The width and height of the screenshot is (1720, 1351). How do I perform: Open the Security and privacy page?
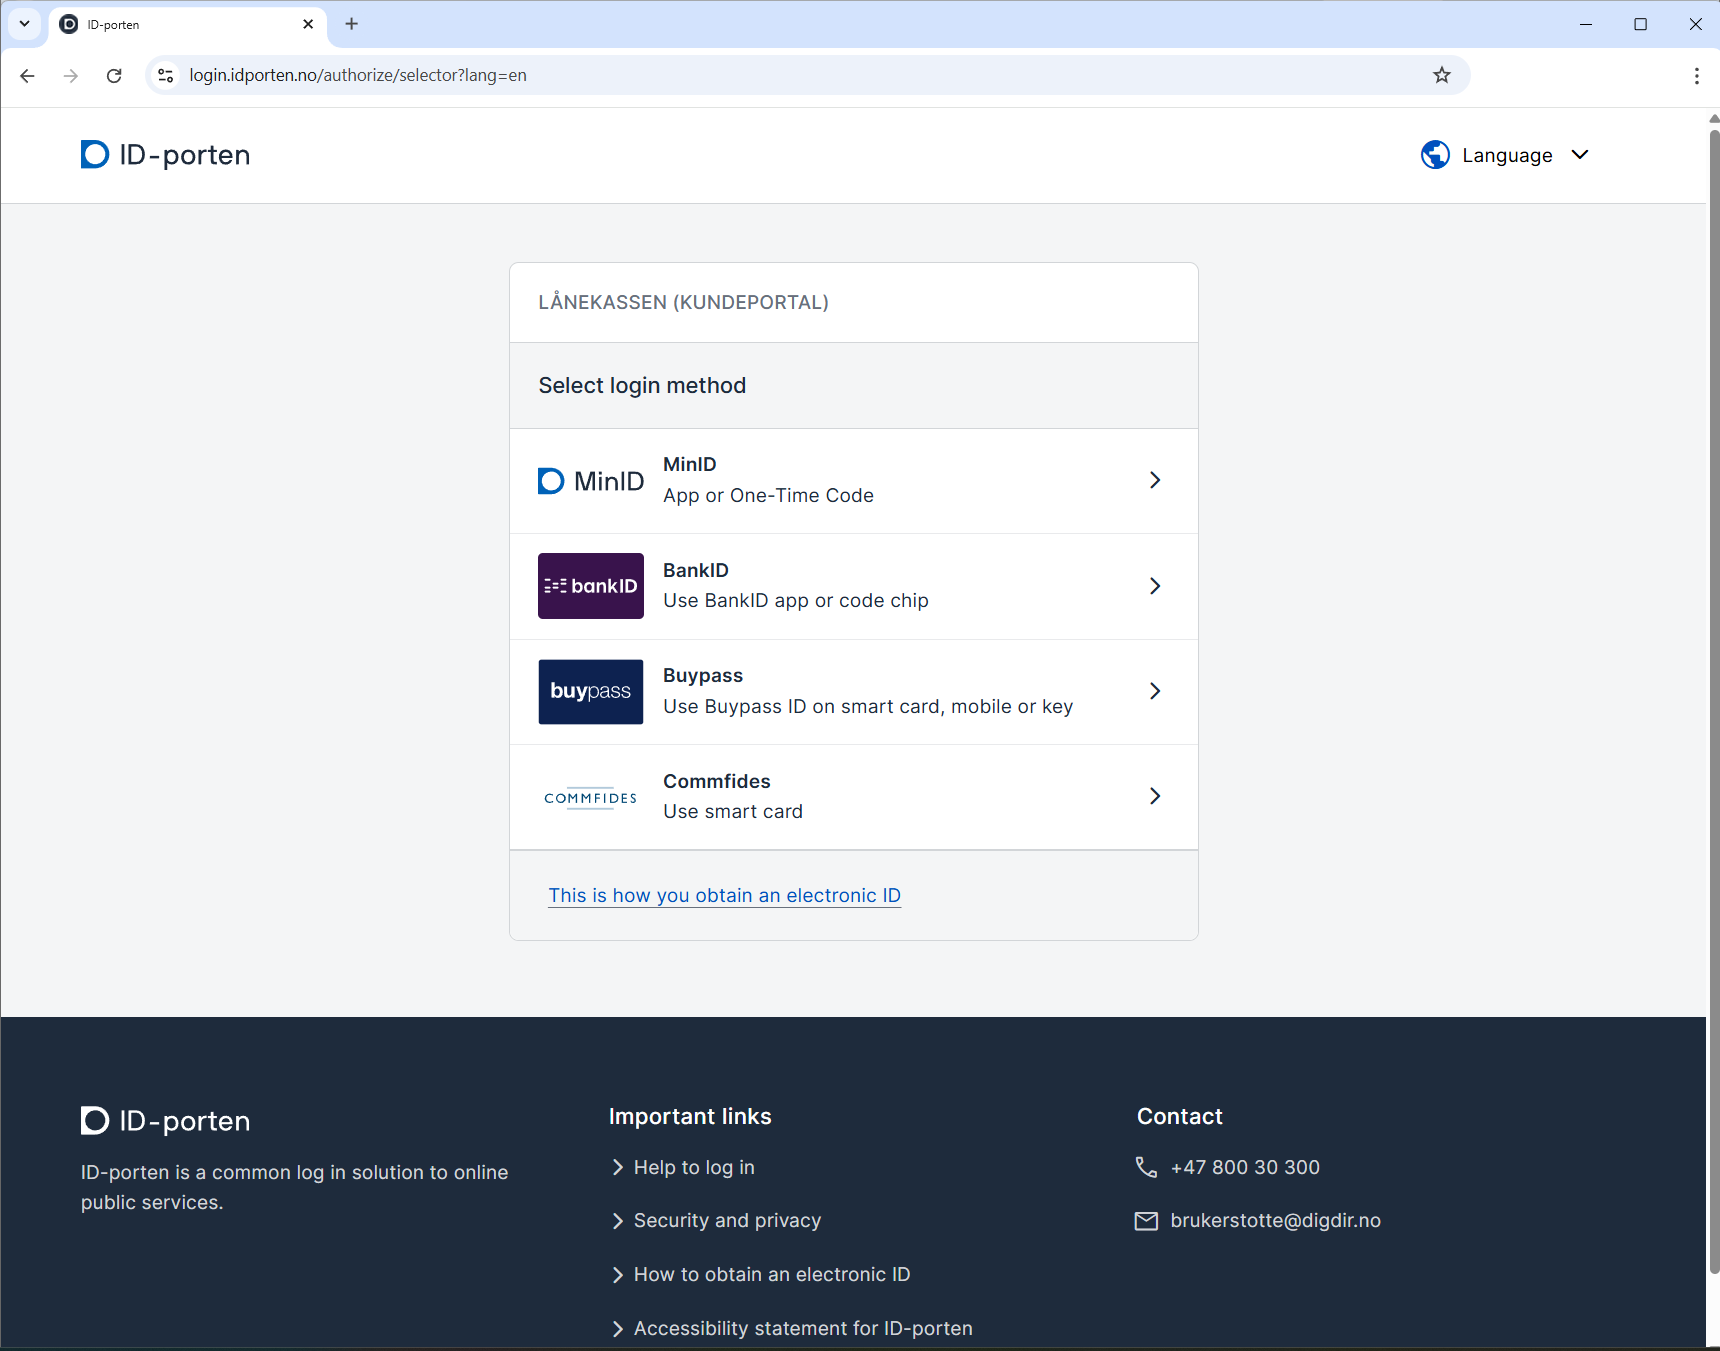pyautogui.click(x=727, y=1220)
